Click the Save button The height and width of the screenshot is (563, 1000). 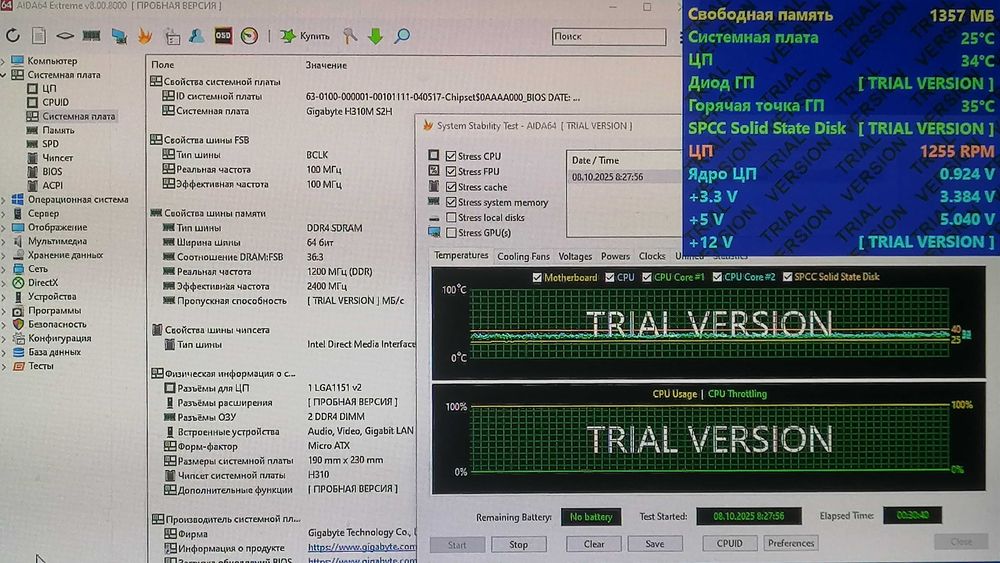pyautogui.click(x=654, y=544)
